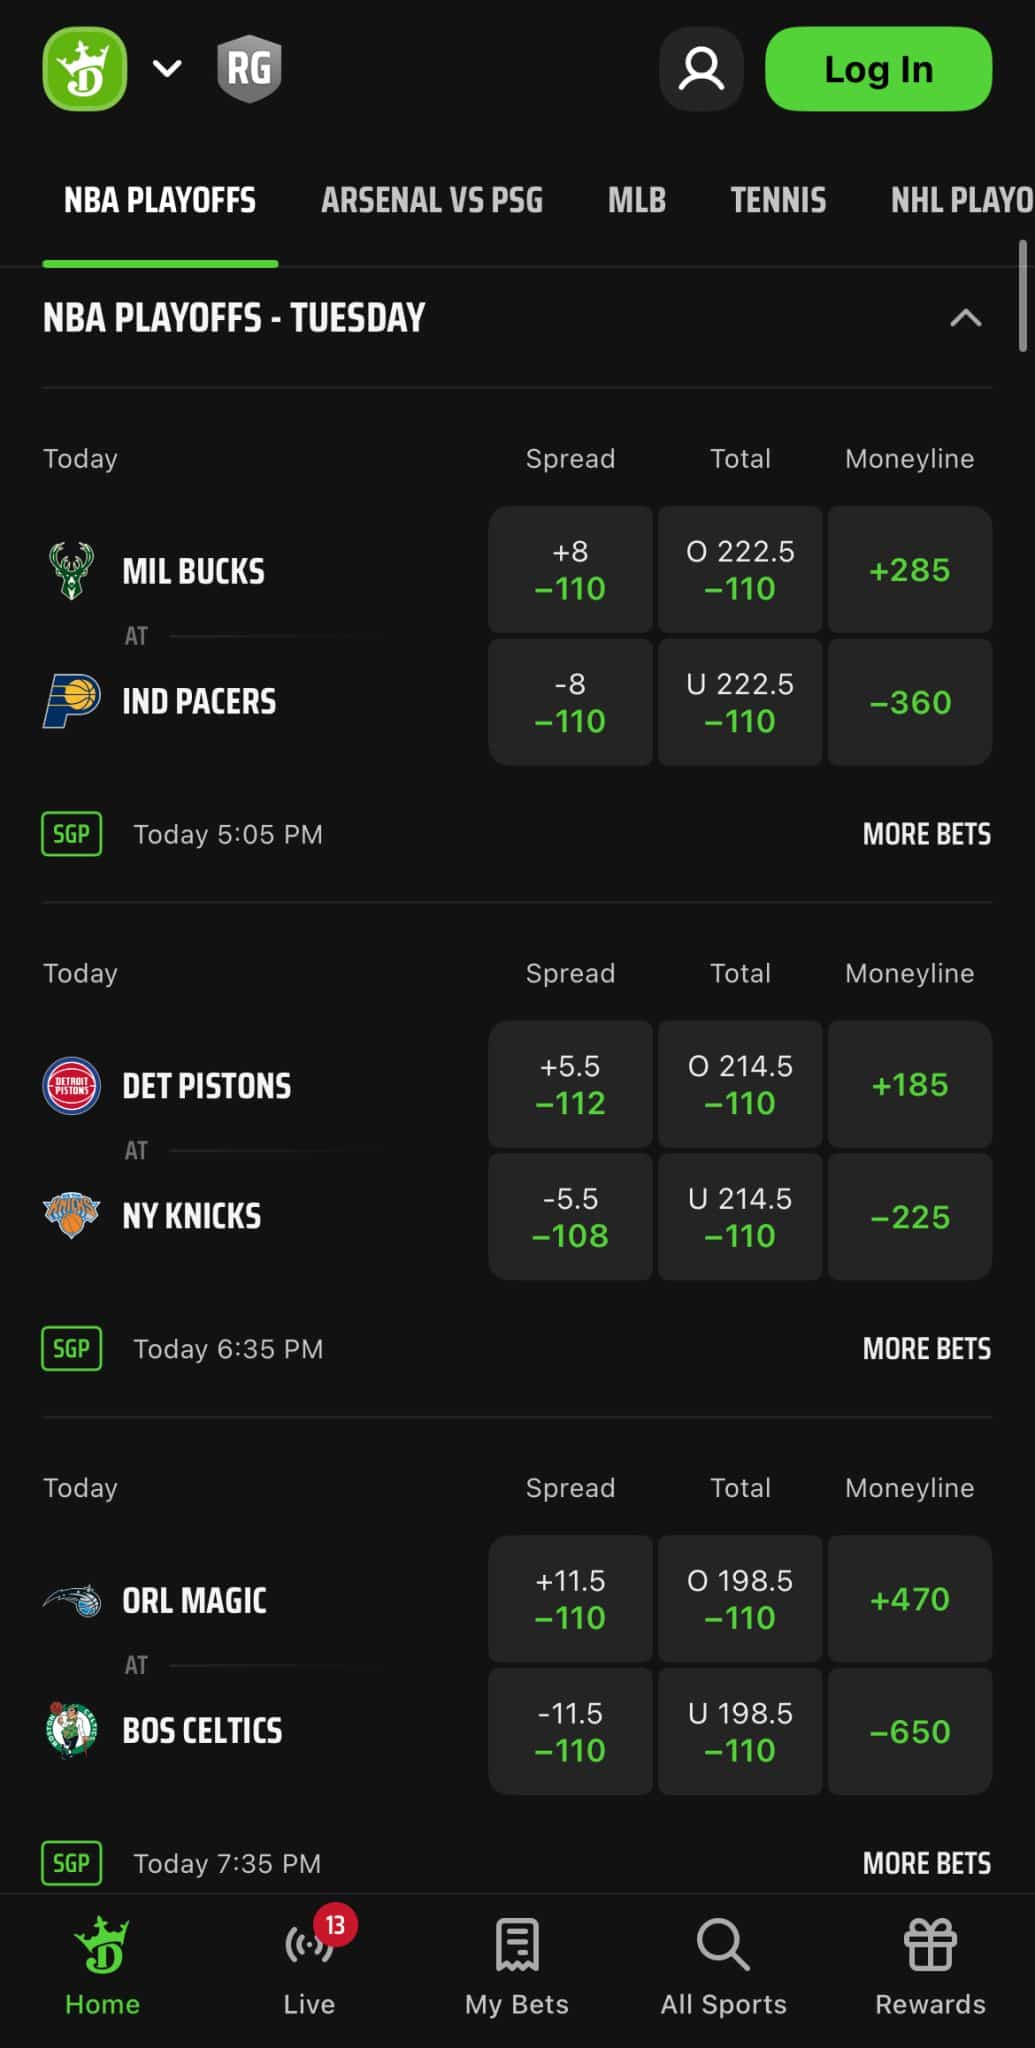Click the Log In button
This screenshot has height=2048, width=1035.
[877, 68]
